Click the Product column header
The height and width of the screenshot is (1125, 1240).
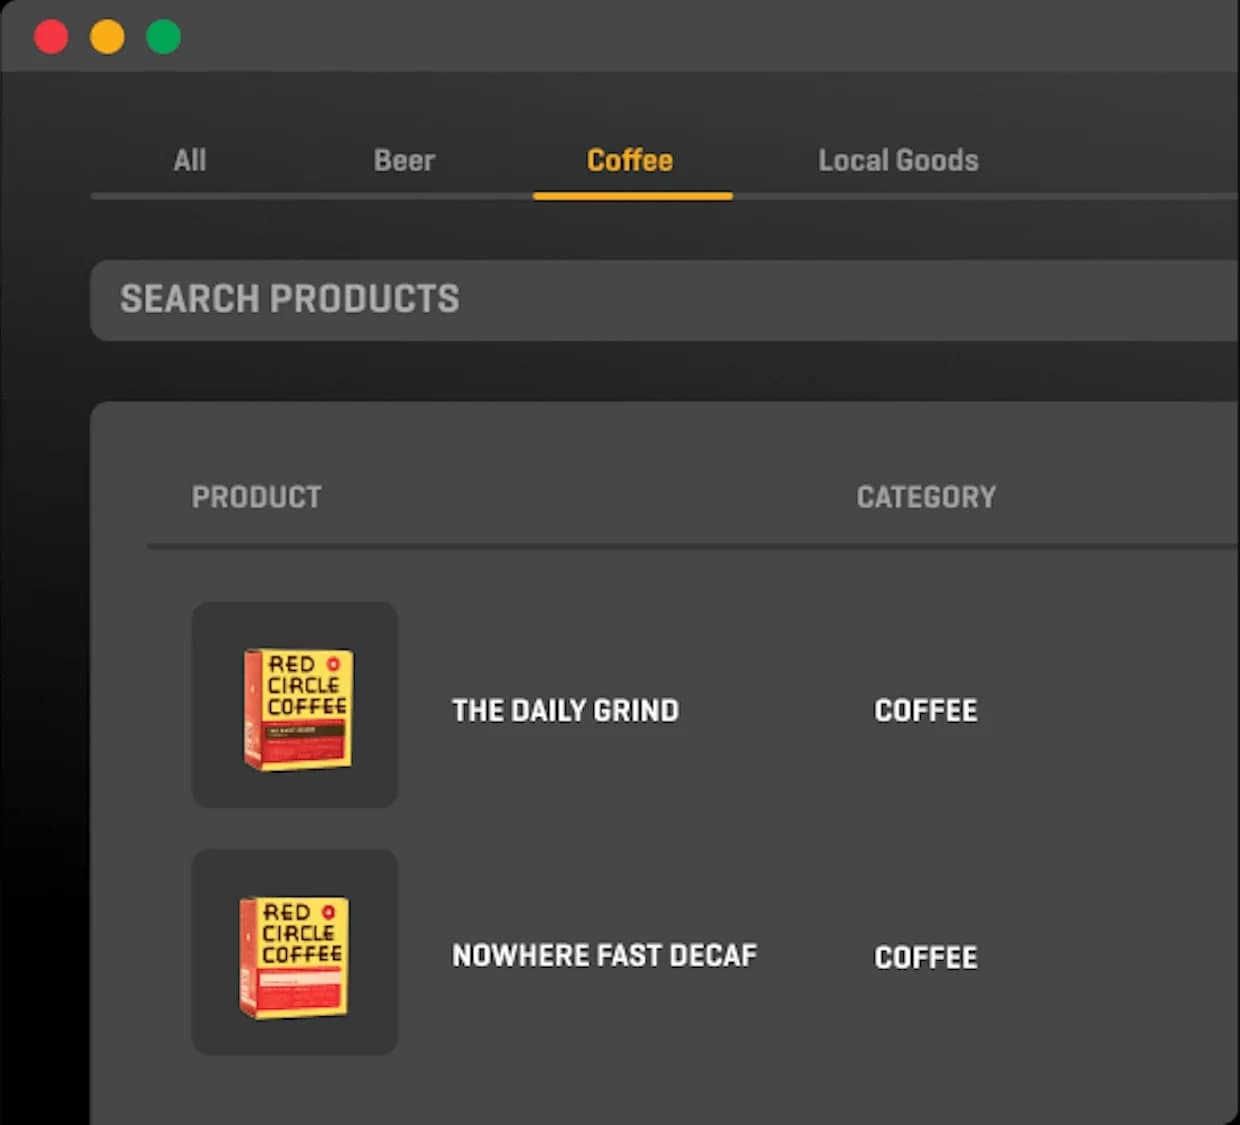click(x=257, y=497)
